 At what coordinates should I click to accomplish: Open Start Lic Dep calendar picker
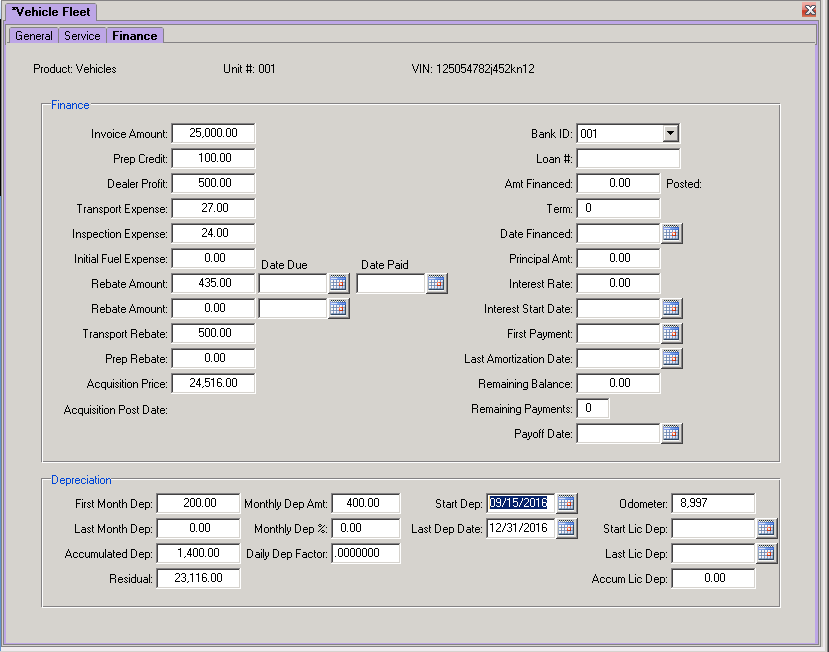point(766,528)
